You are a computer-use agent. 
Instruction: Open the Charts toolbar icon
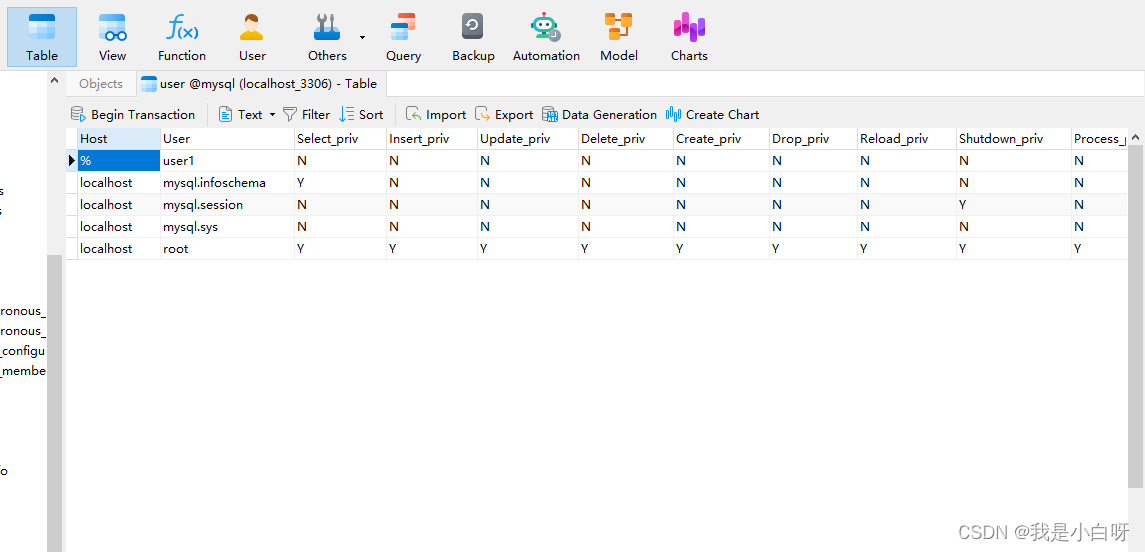[689, 37]
